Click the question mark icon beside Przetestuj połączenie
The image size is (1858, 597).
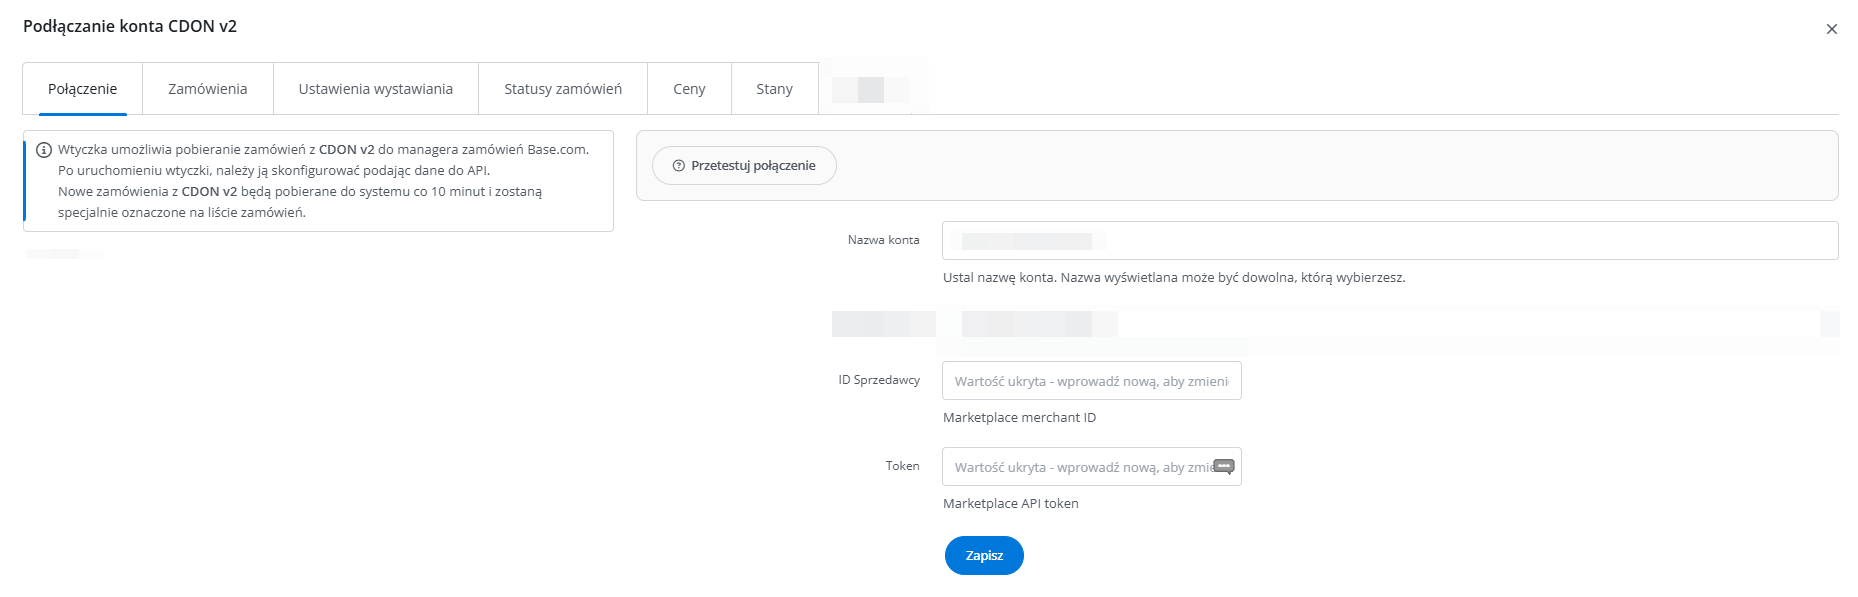tap(679, 166)
